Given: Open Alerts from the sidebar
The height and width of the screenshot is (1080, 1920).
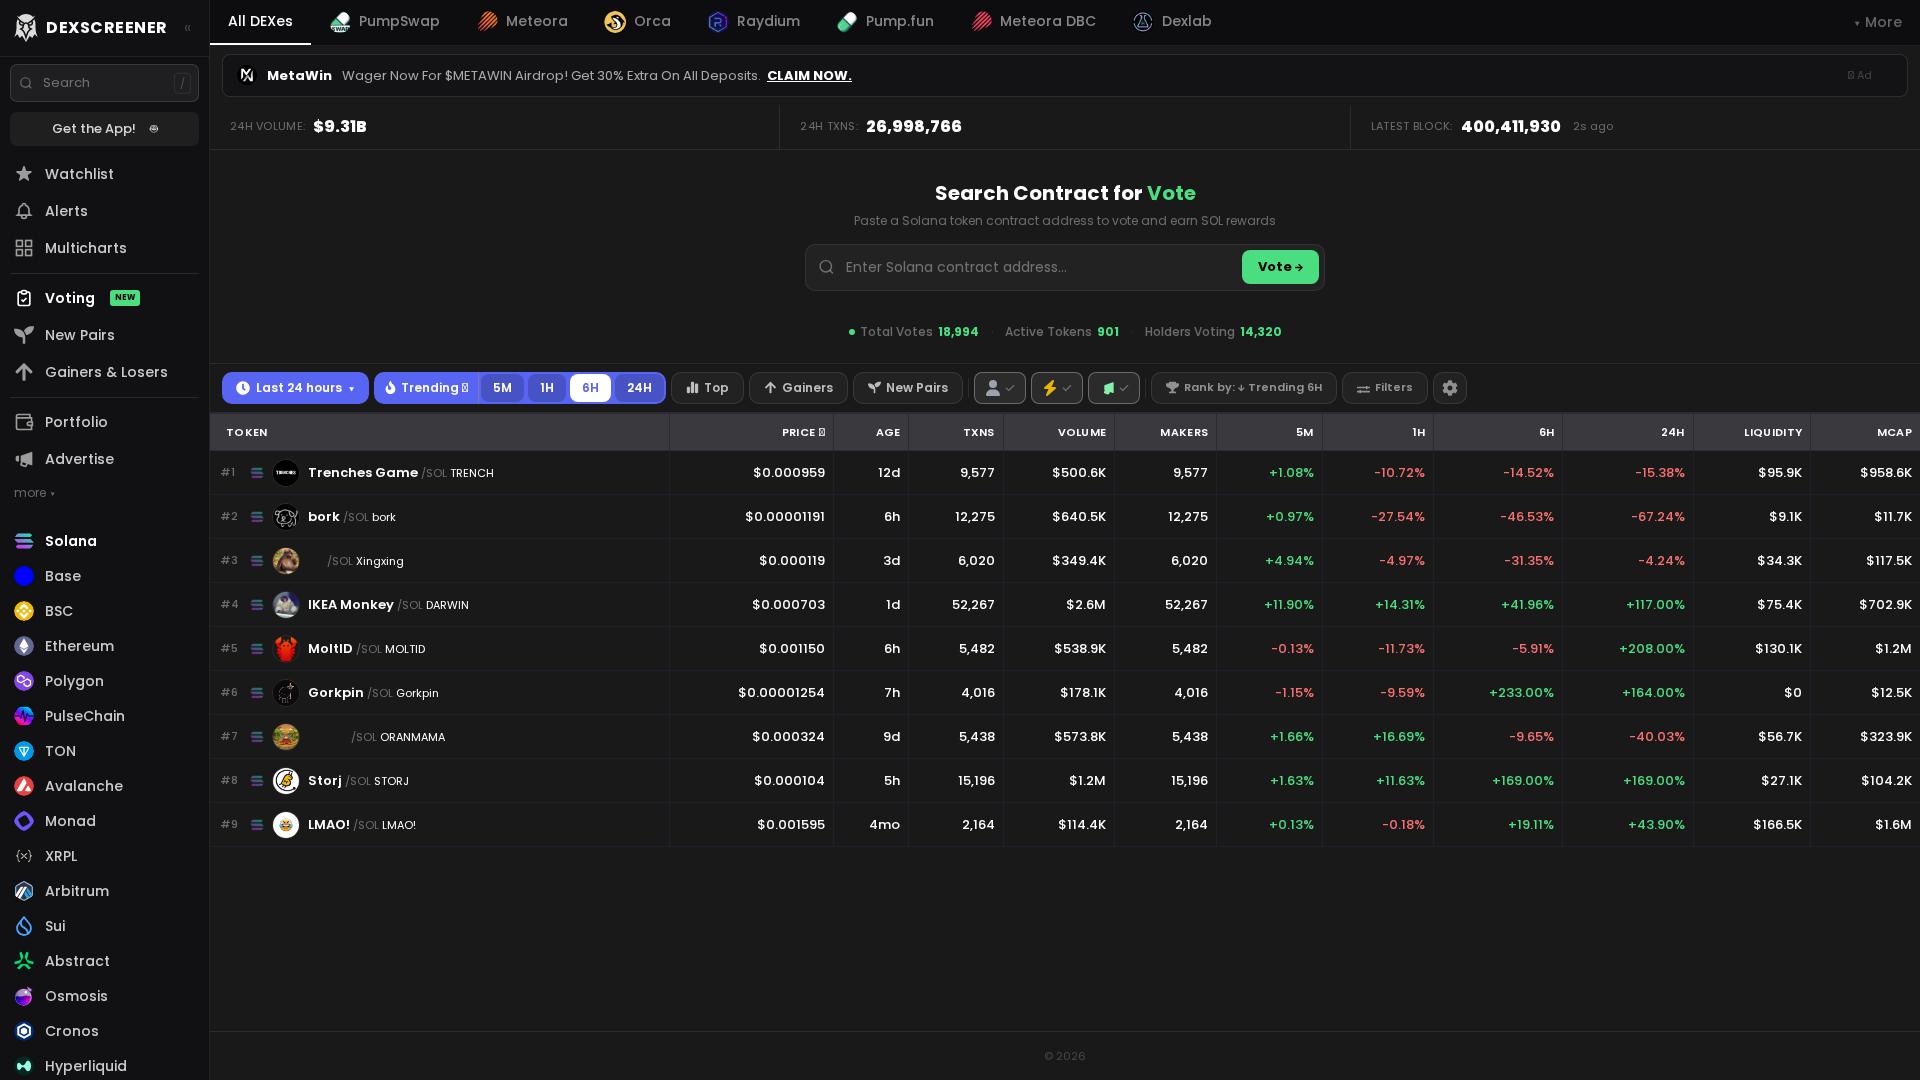Looking at the screenshot, I should pos(66,211).
